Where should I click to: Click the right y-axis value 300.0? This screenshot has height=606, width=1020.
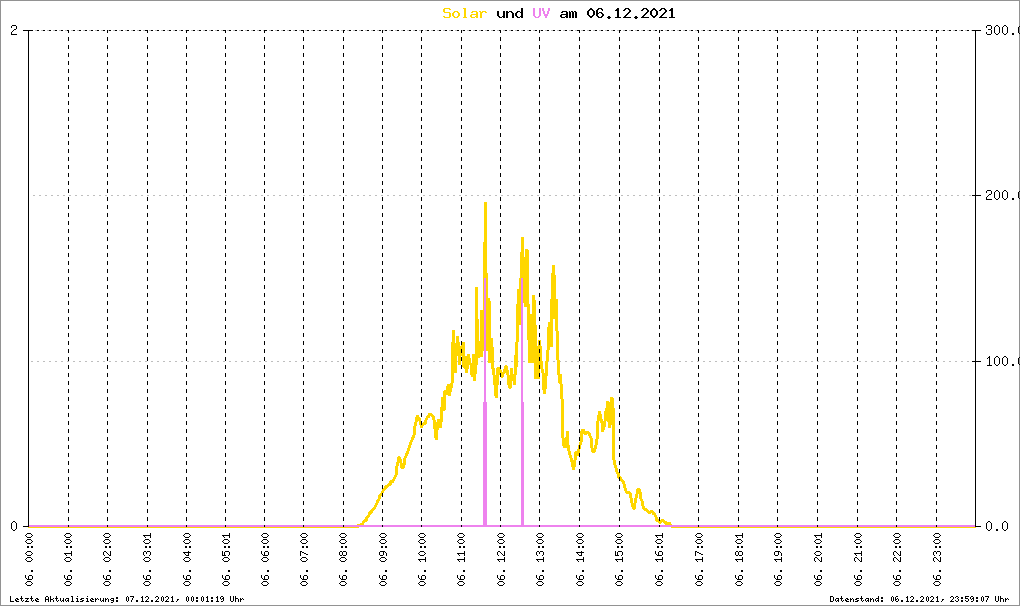pos(1000,30)
